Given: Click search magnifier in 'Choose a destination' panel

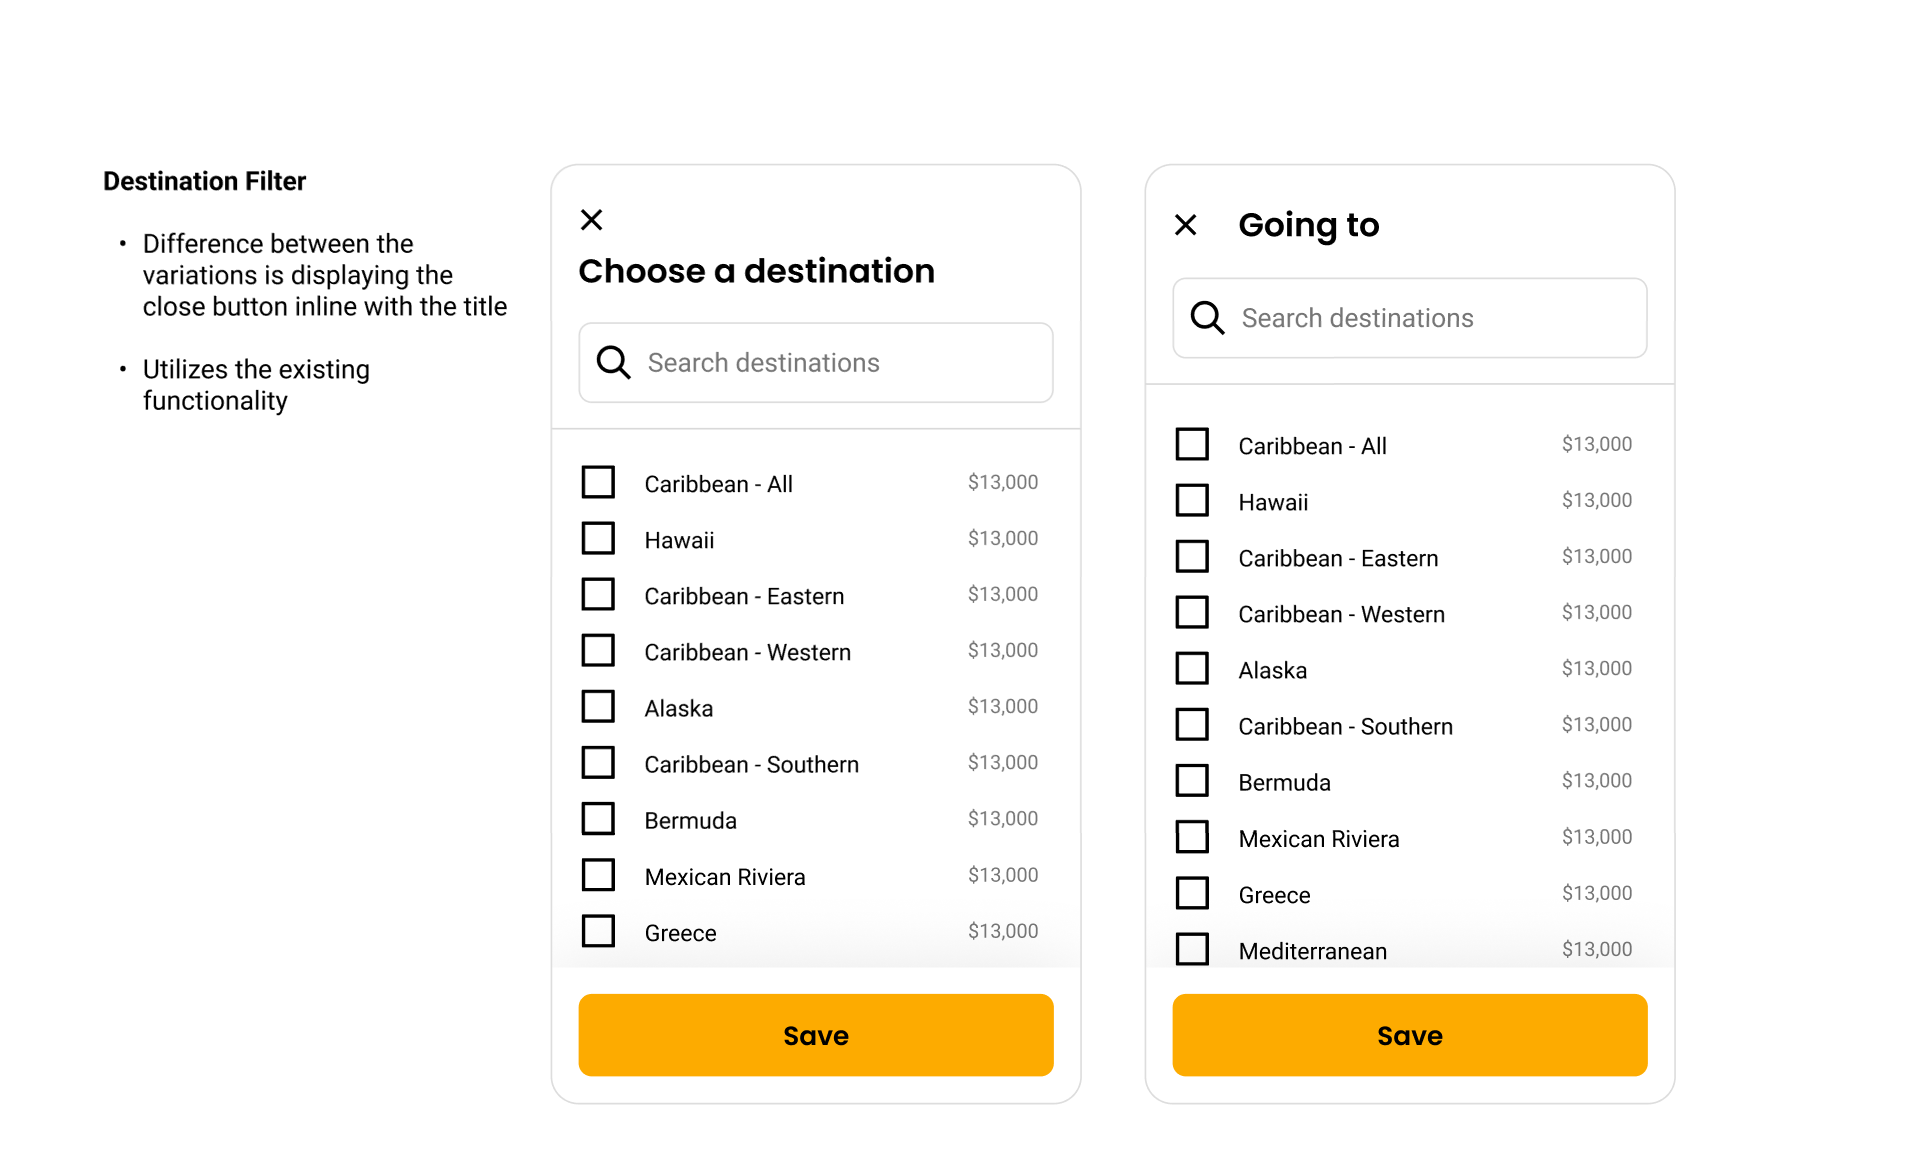Looking at the screenshot, I should [x=613, y=363].
